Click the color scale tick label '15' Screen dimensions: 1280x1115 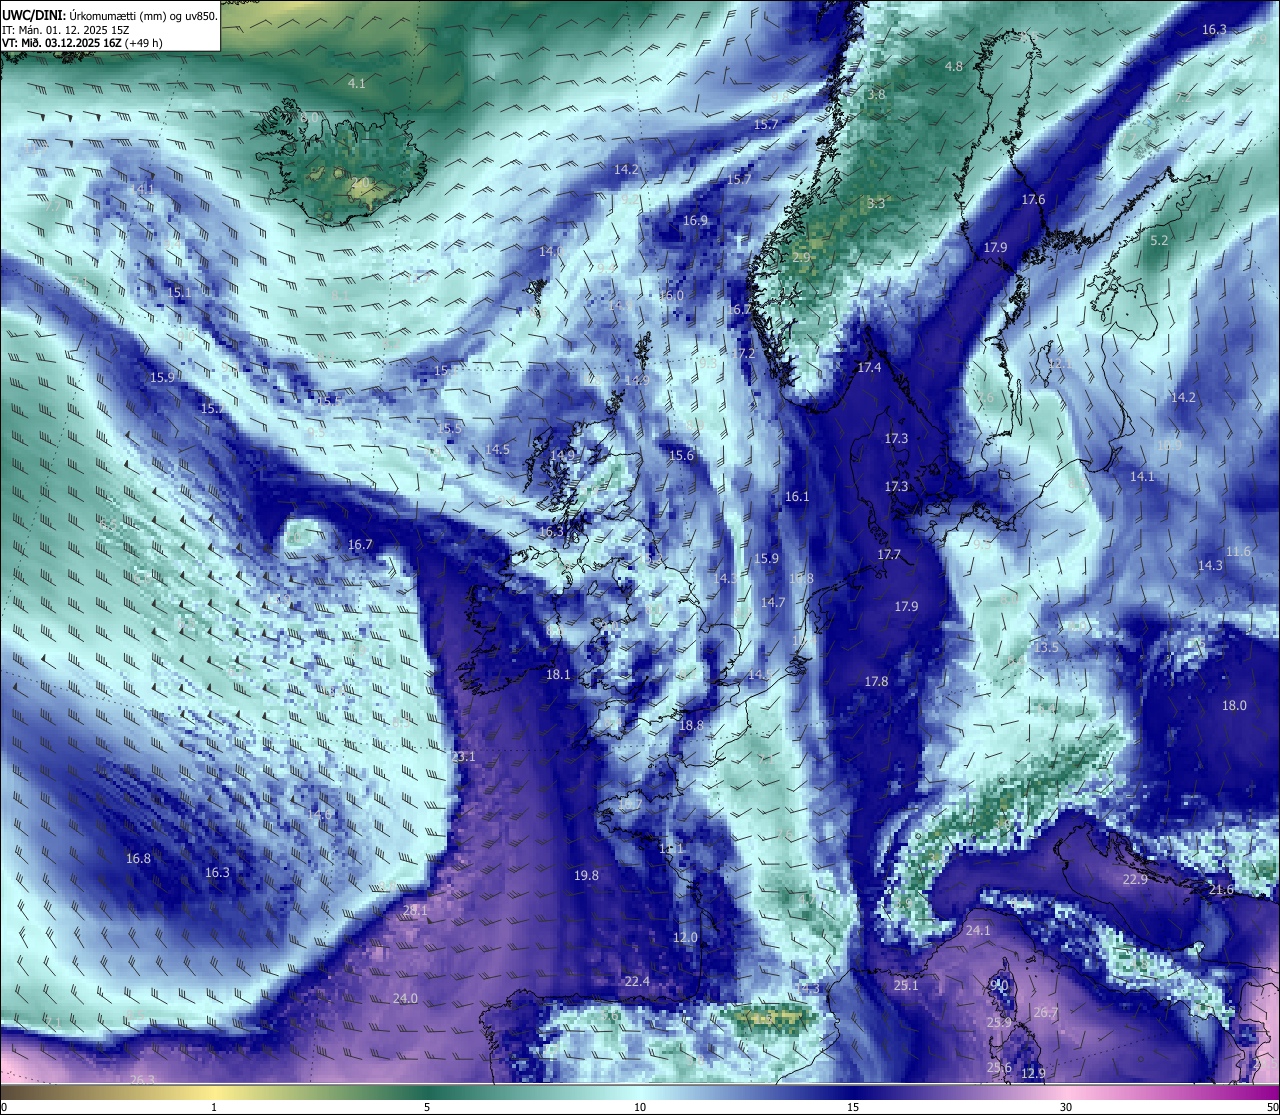pyautogui.click(x=853, y=1107)
